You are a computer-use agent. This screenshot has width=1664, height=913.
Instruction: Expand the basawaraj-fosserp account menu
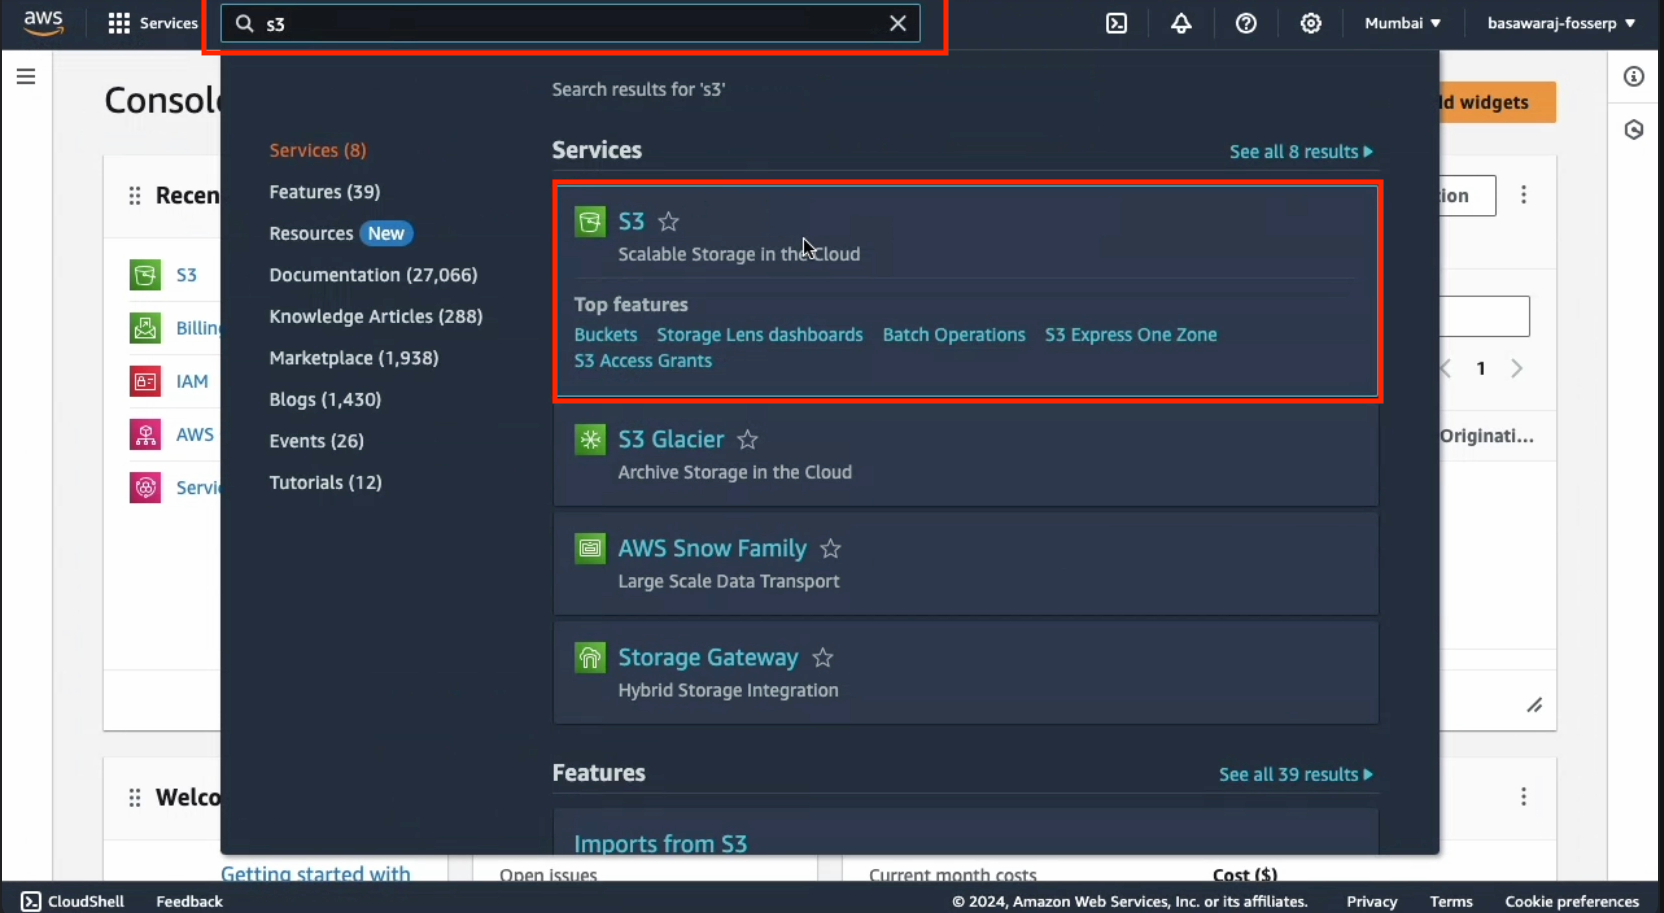coord(1561,23)
